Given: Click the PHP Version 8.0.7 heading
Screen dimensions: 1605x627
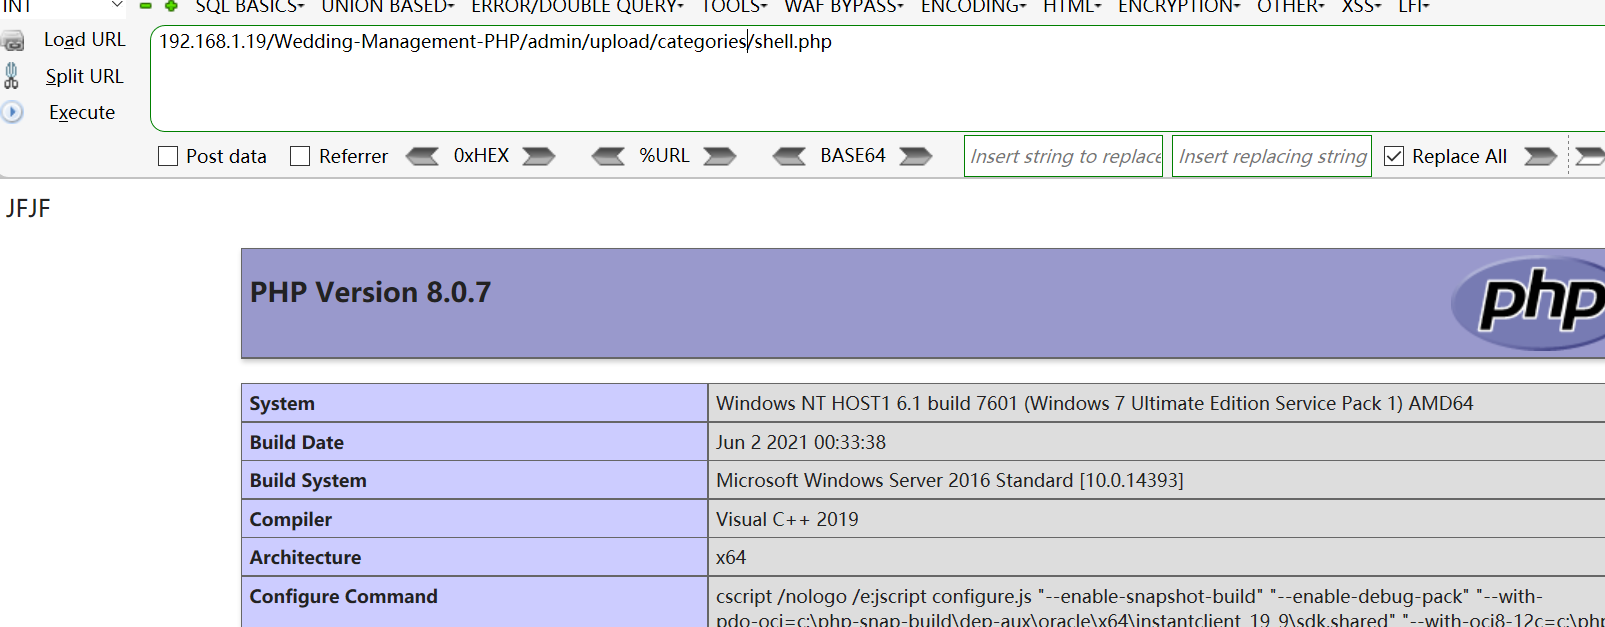Looking at the screenshot, I should click(370, 292).
